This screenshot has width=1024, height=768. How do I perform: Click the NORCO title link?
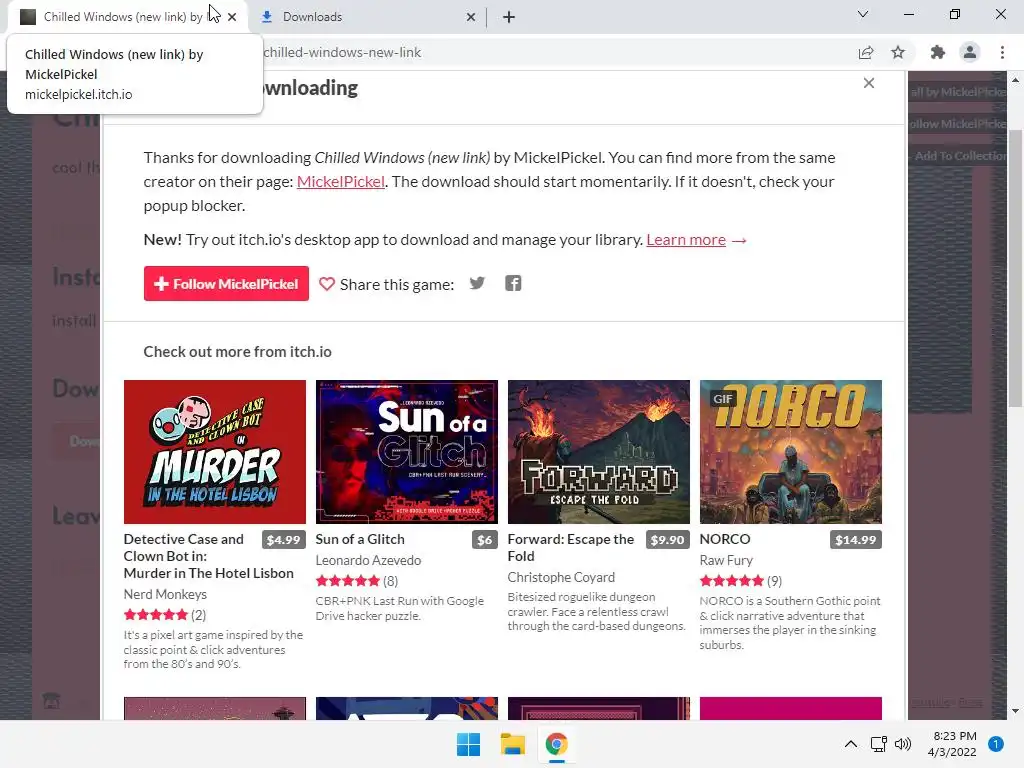pyautogui.click(x=725, y=539)
